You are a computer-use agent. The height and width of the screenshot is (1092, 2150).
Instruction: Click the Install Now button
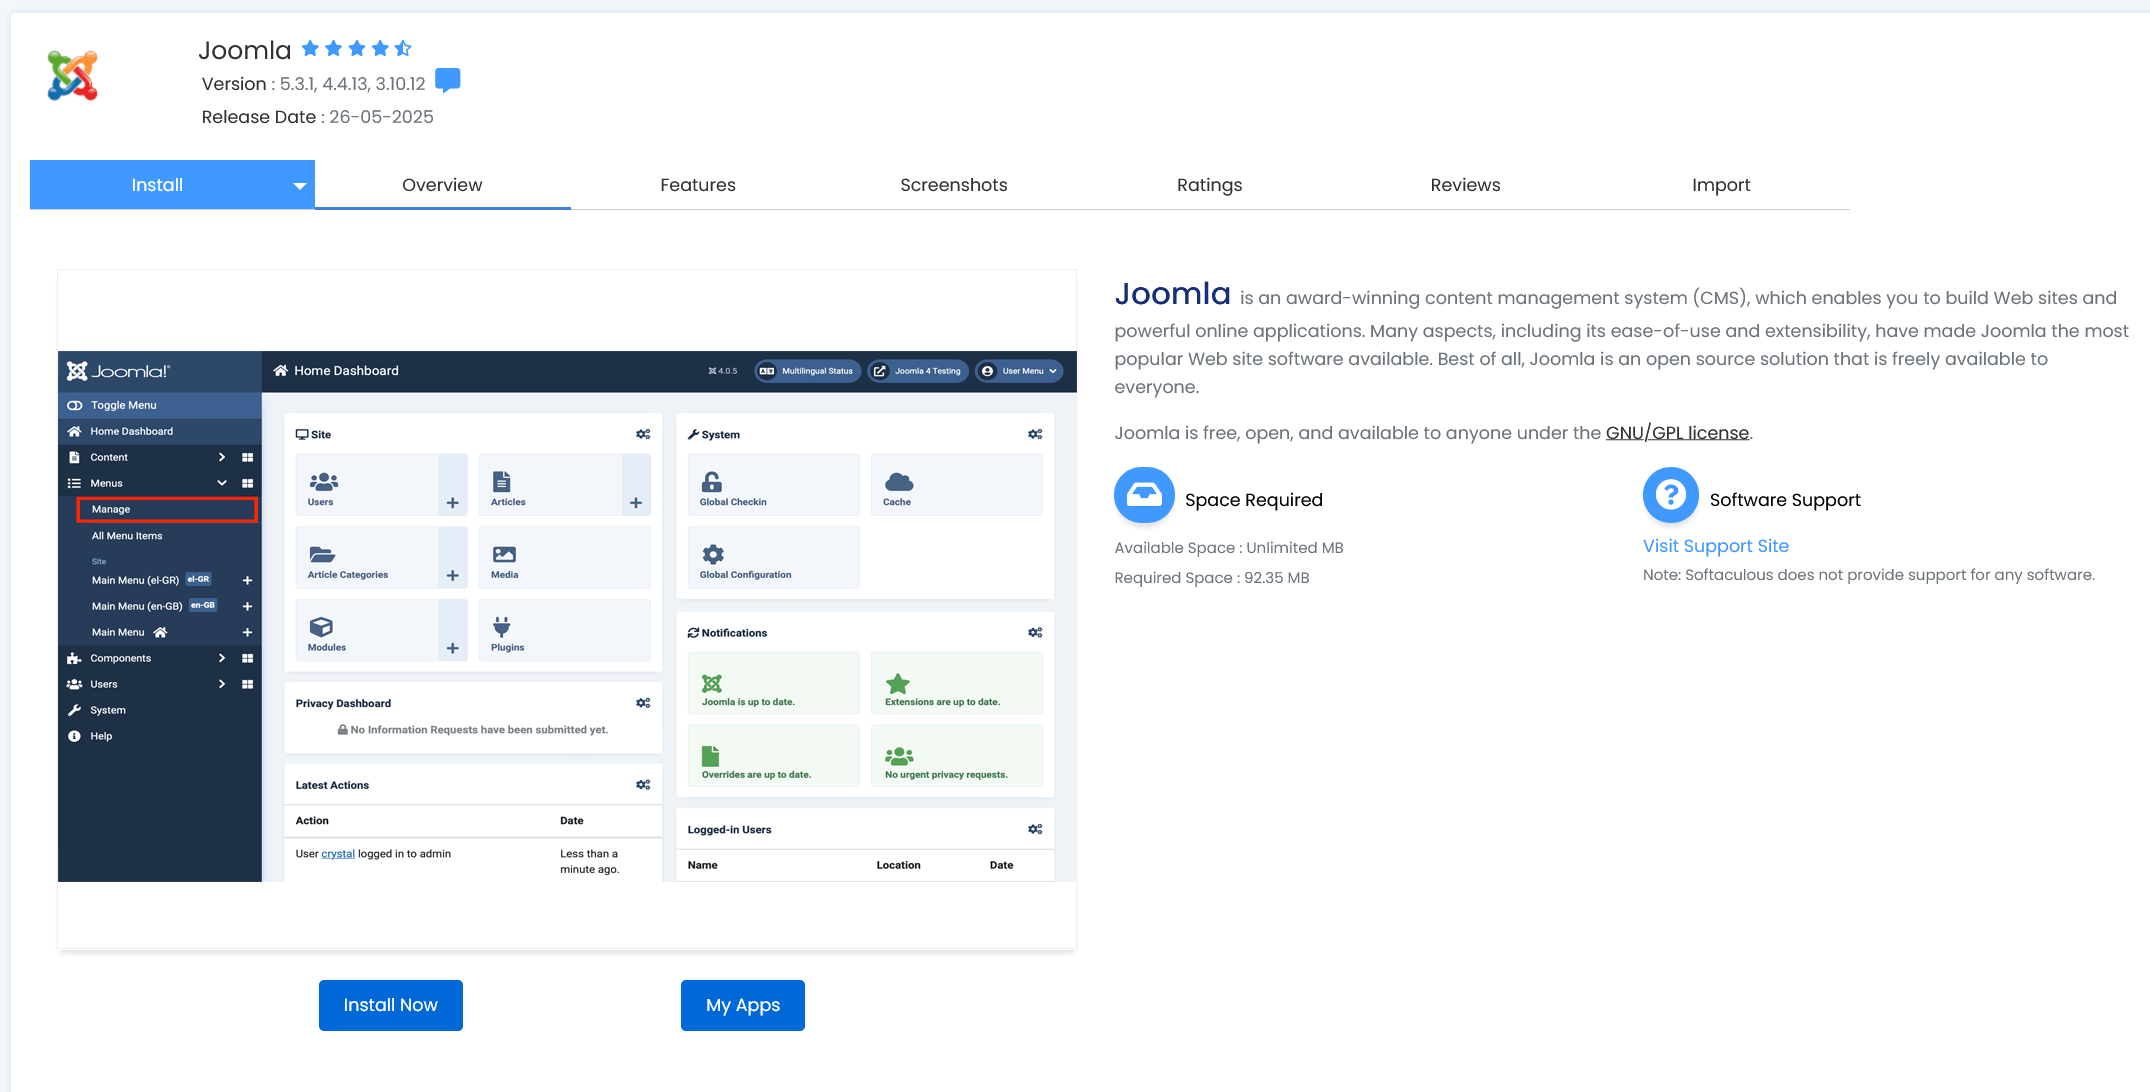[x=391, y=1005]
